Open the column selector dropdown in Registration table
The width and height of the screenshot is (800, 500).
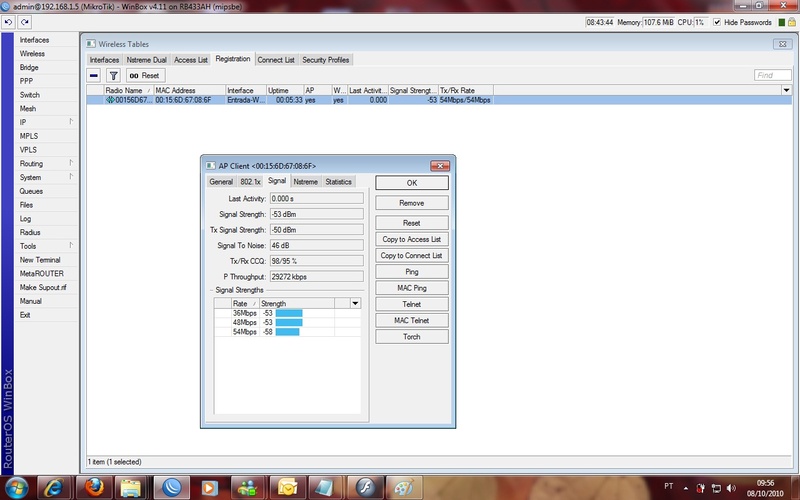point(786,90)
